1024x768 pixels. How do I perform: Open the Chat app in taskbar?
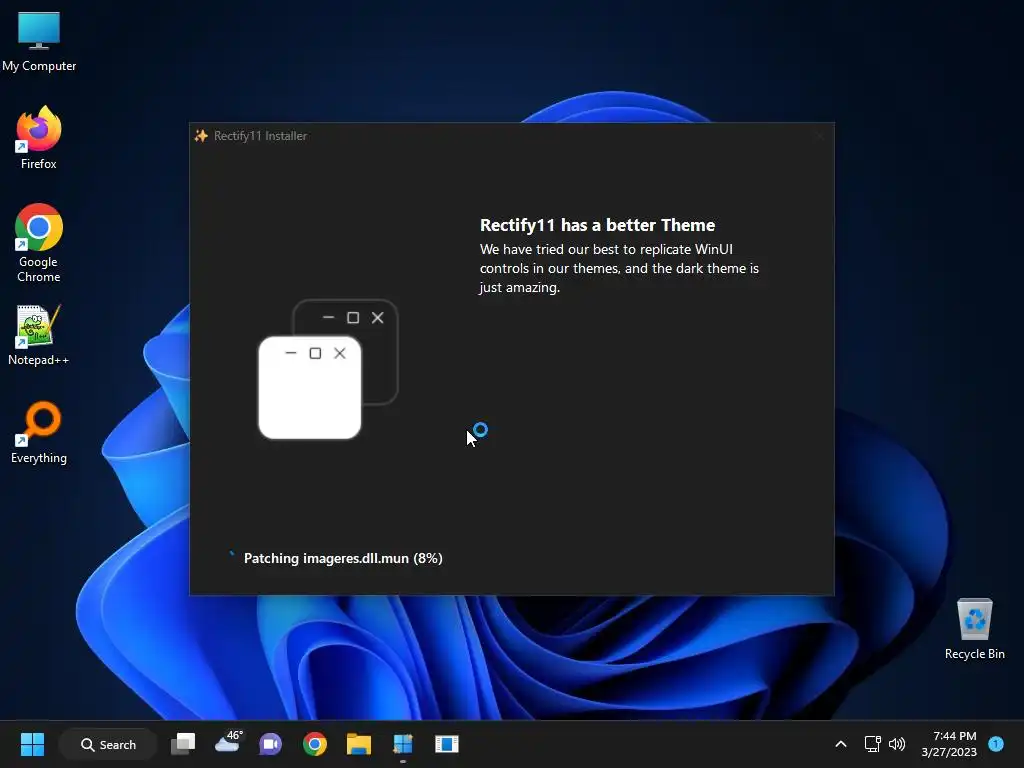(x=270, y=744)
